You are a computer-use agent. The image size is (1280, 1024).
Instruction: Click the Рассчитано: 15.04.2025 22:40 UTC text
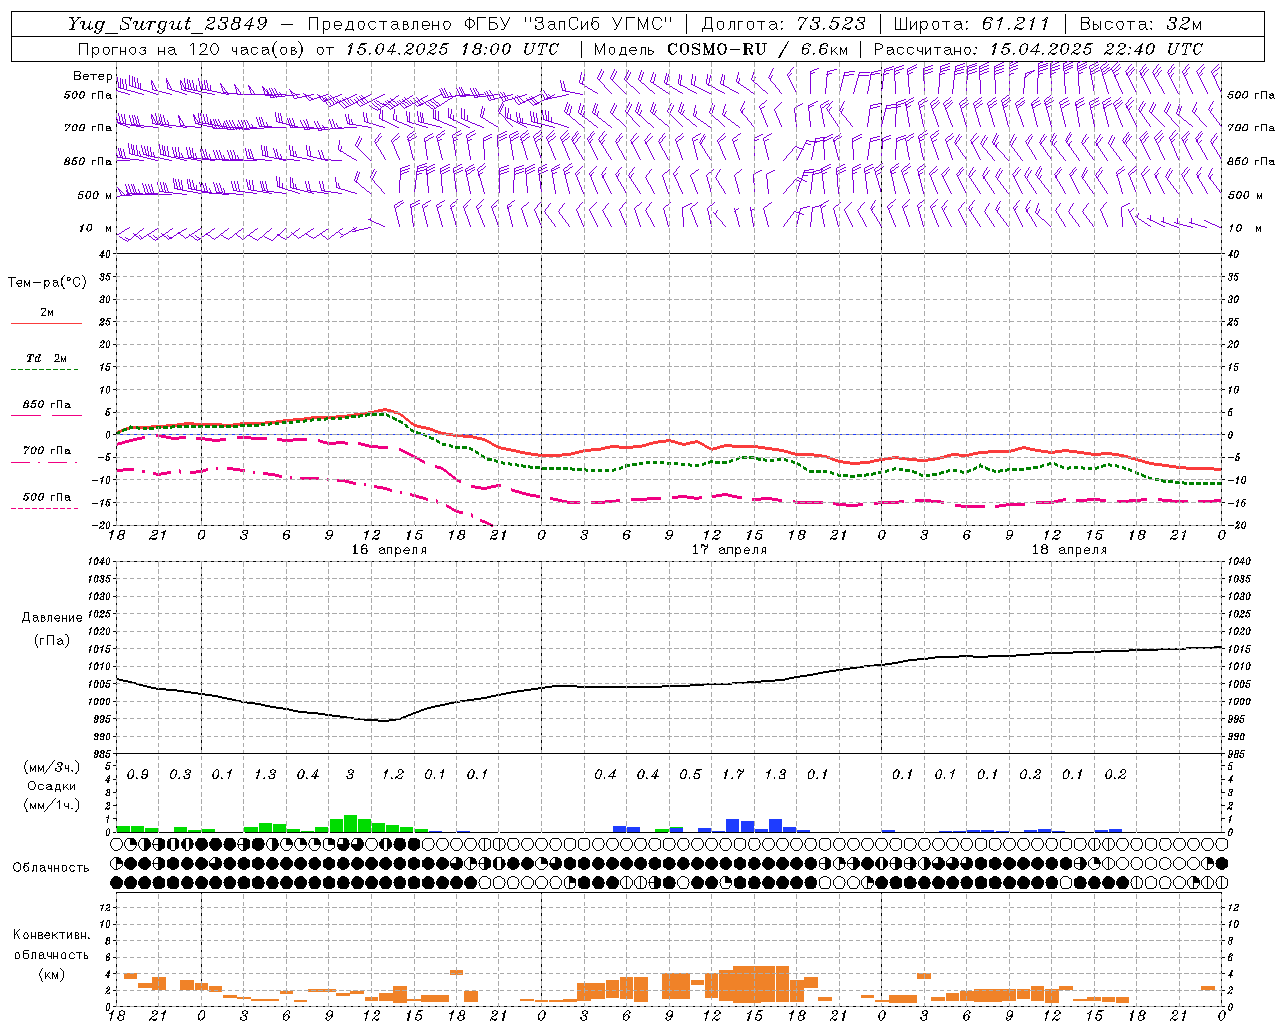[1038, 49]
